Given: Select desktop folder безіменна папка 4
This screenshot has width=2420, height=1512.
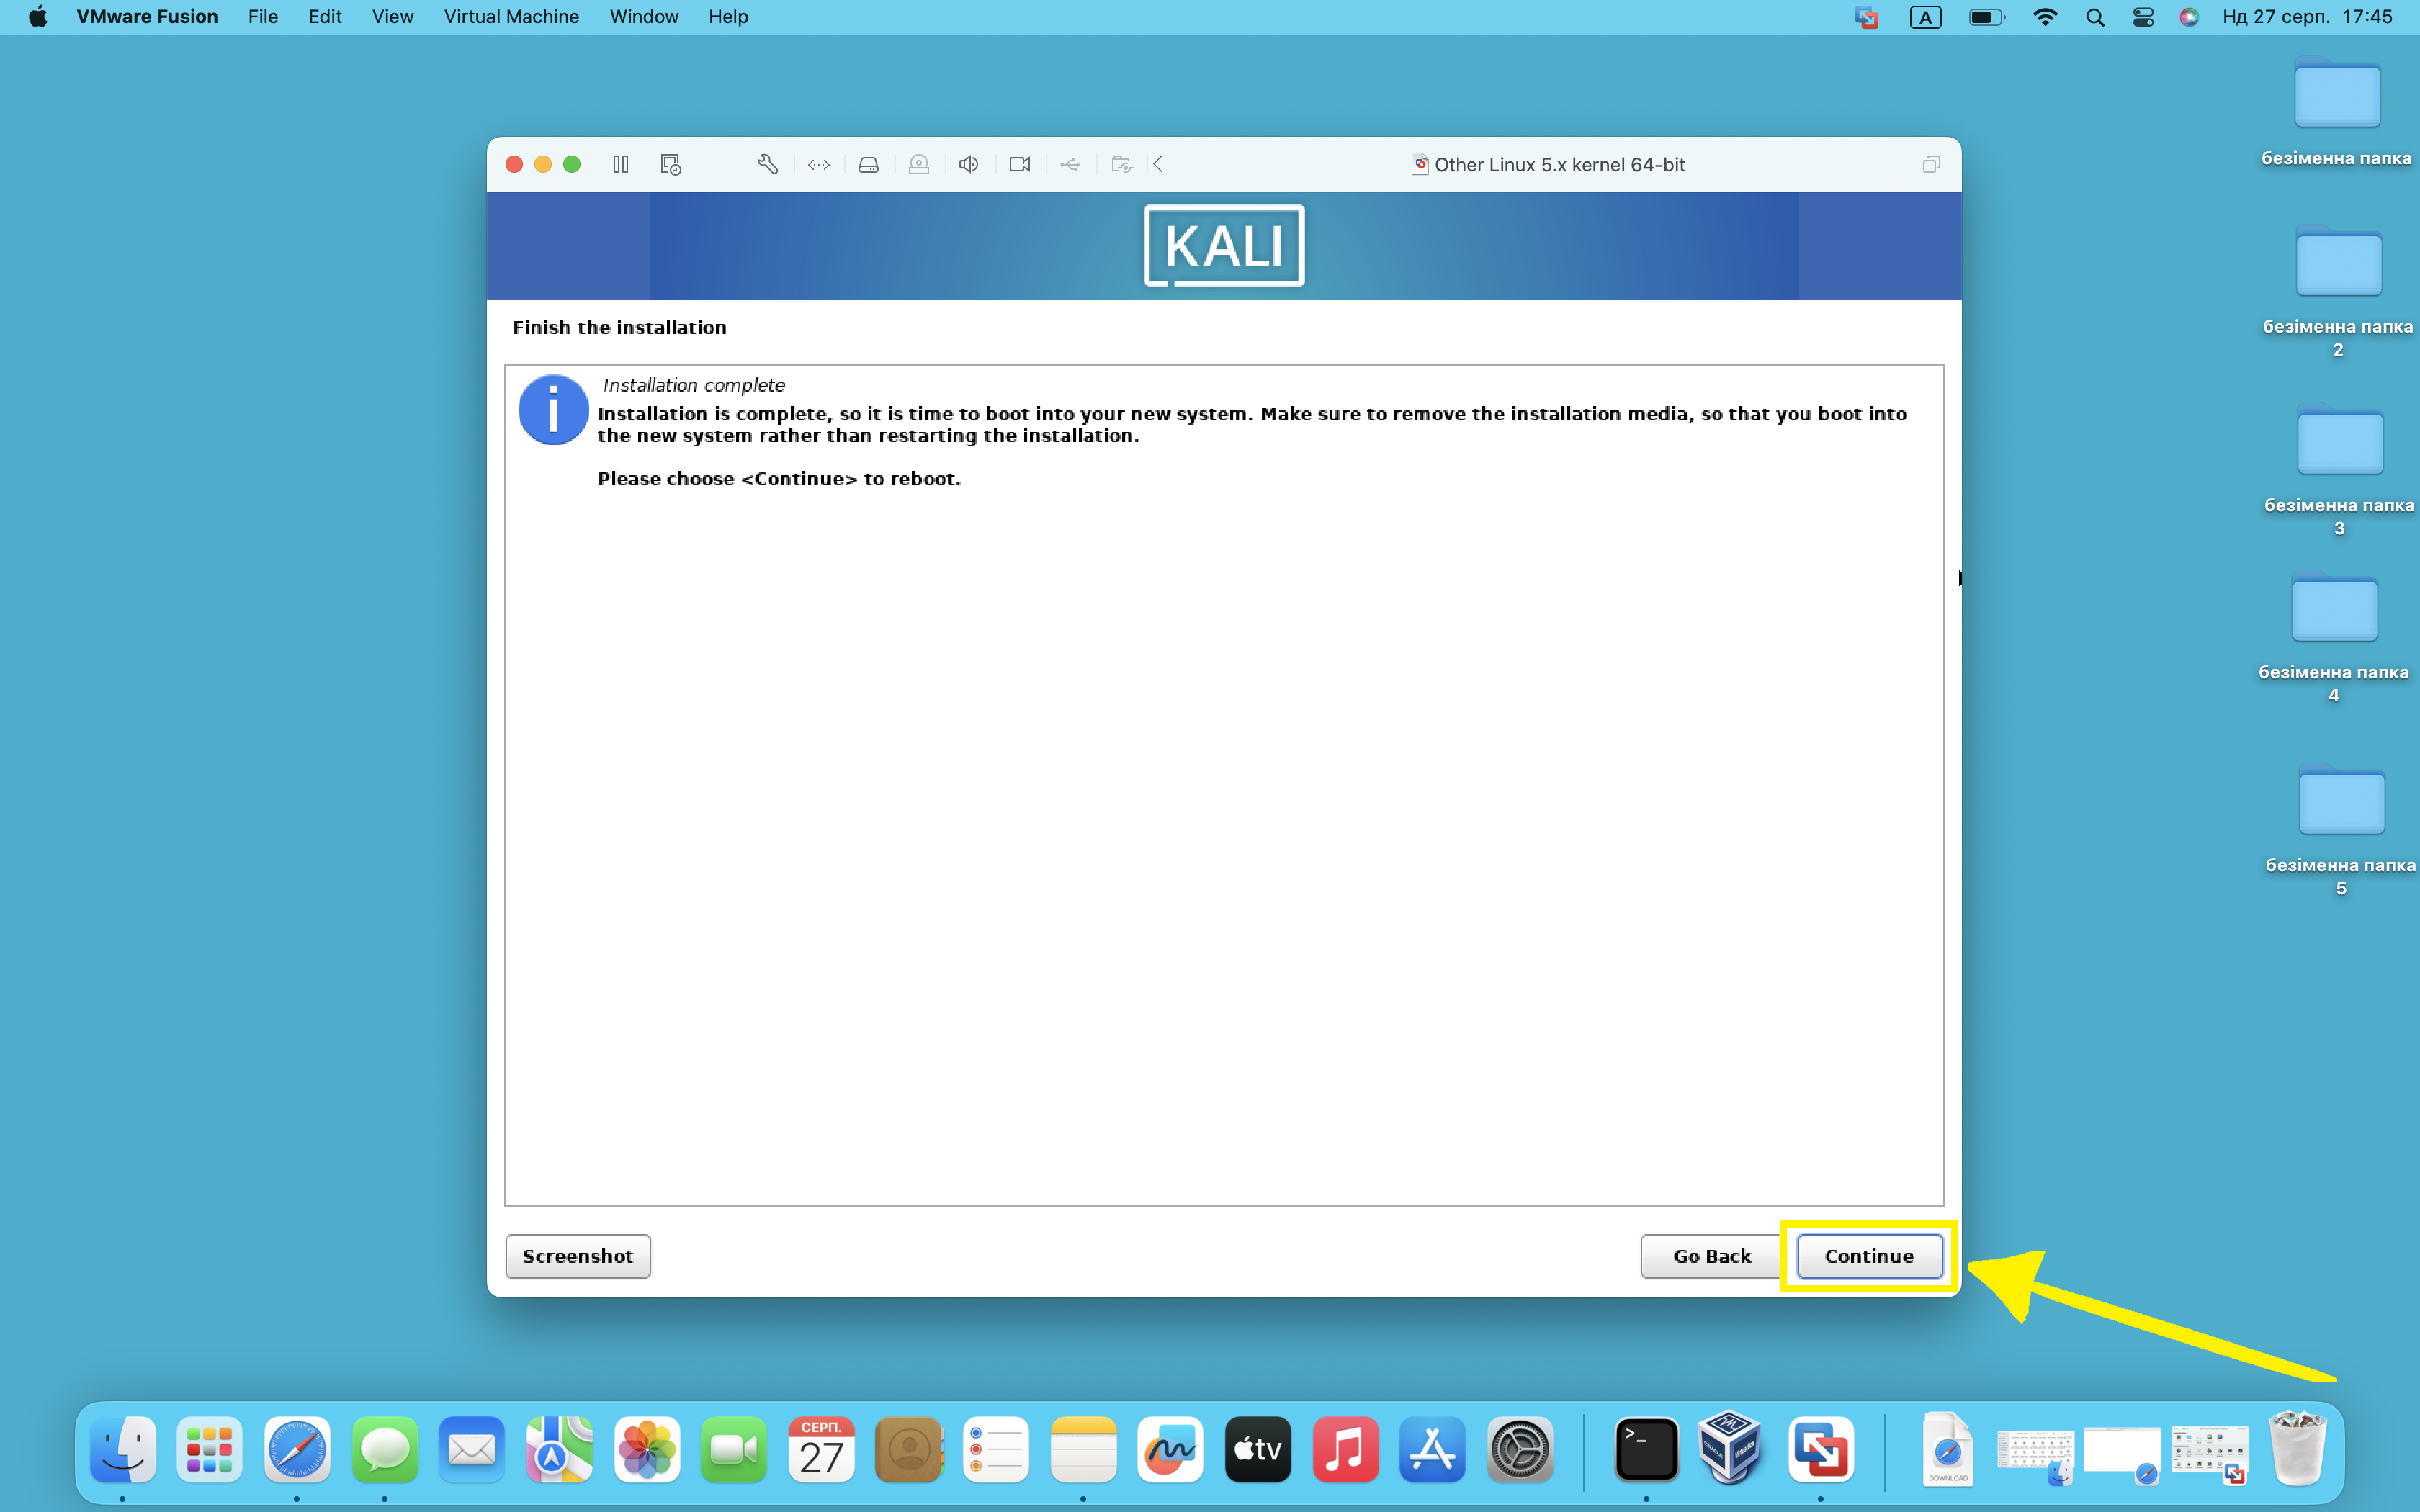Looking at the screenshot, I should coord(2334,638).
